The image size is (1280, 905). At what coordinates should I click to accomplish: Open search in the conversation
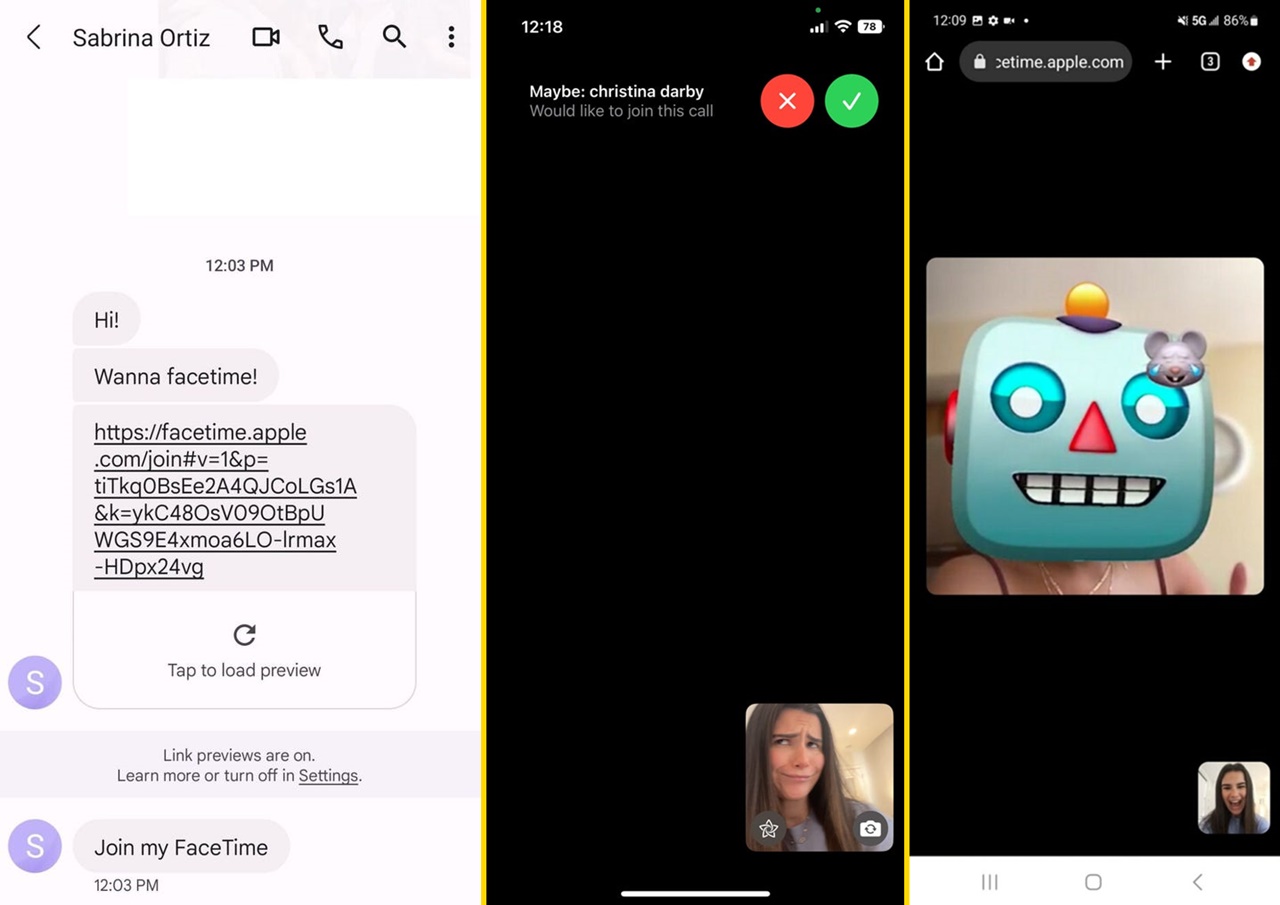(394, 37)
